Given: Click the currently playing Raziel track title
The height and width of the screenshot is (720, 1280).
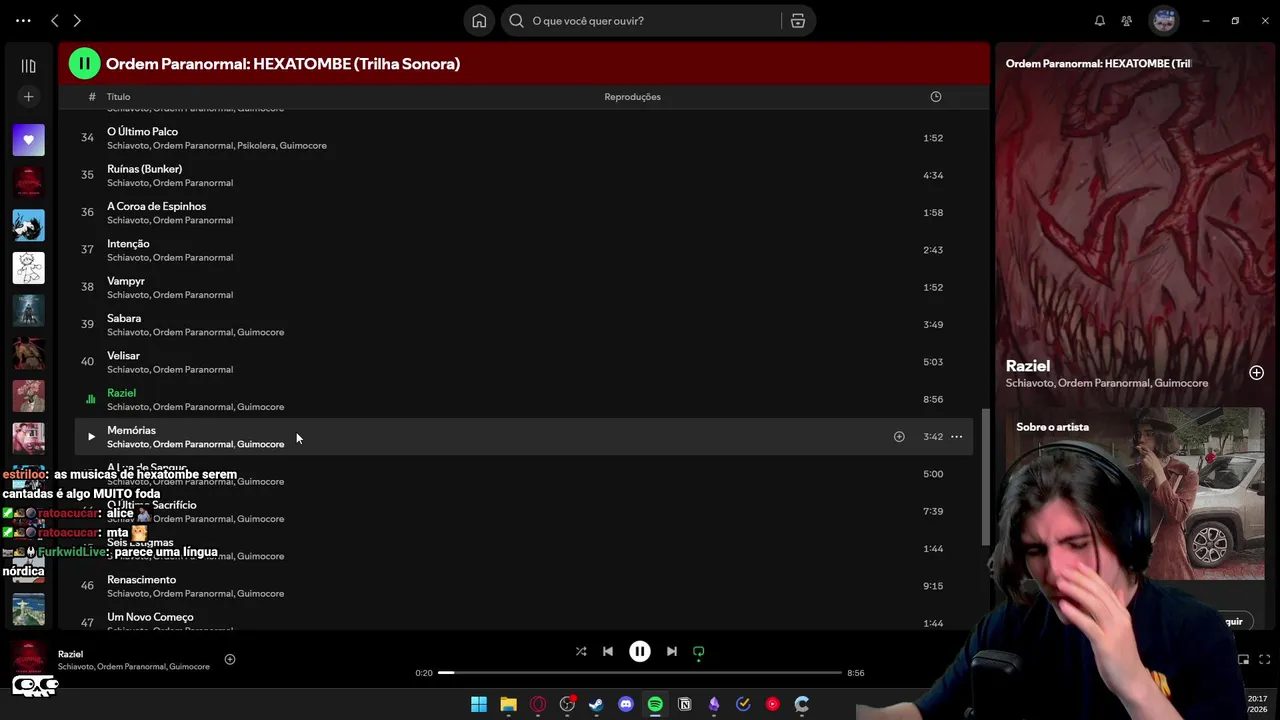Looking at the screenshot, I should (x=121, y=393).
